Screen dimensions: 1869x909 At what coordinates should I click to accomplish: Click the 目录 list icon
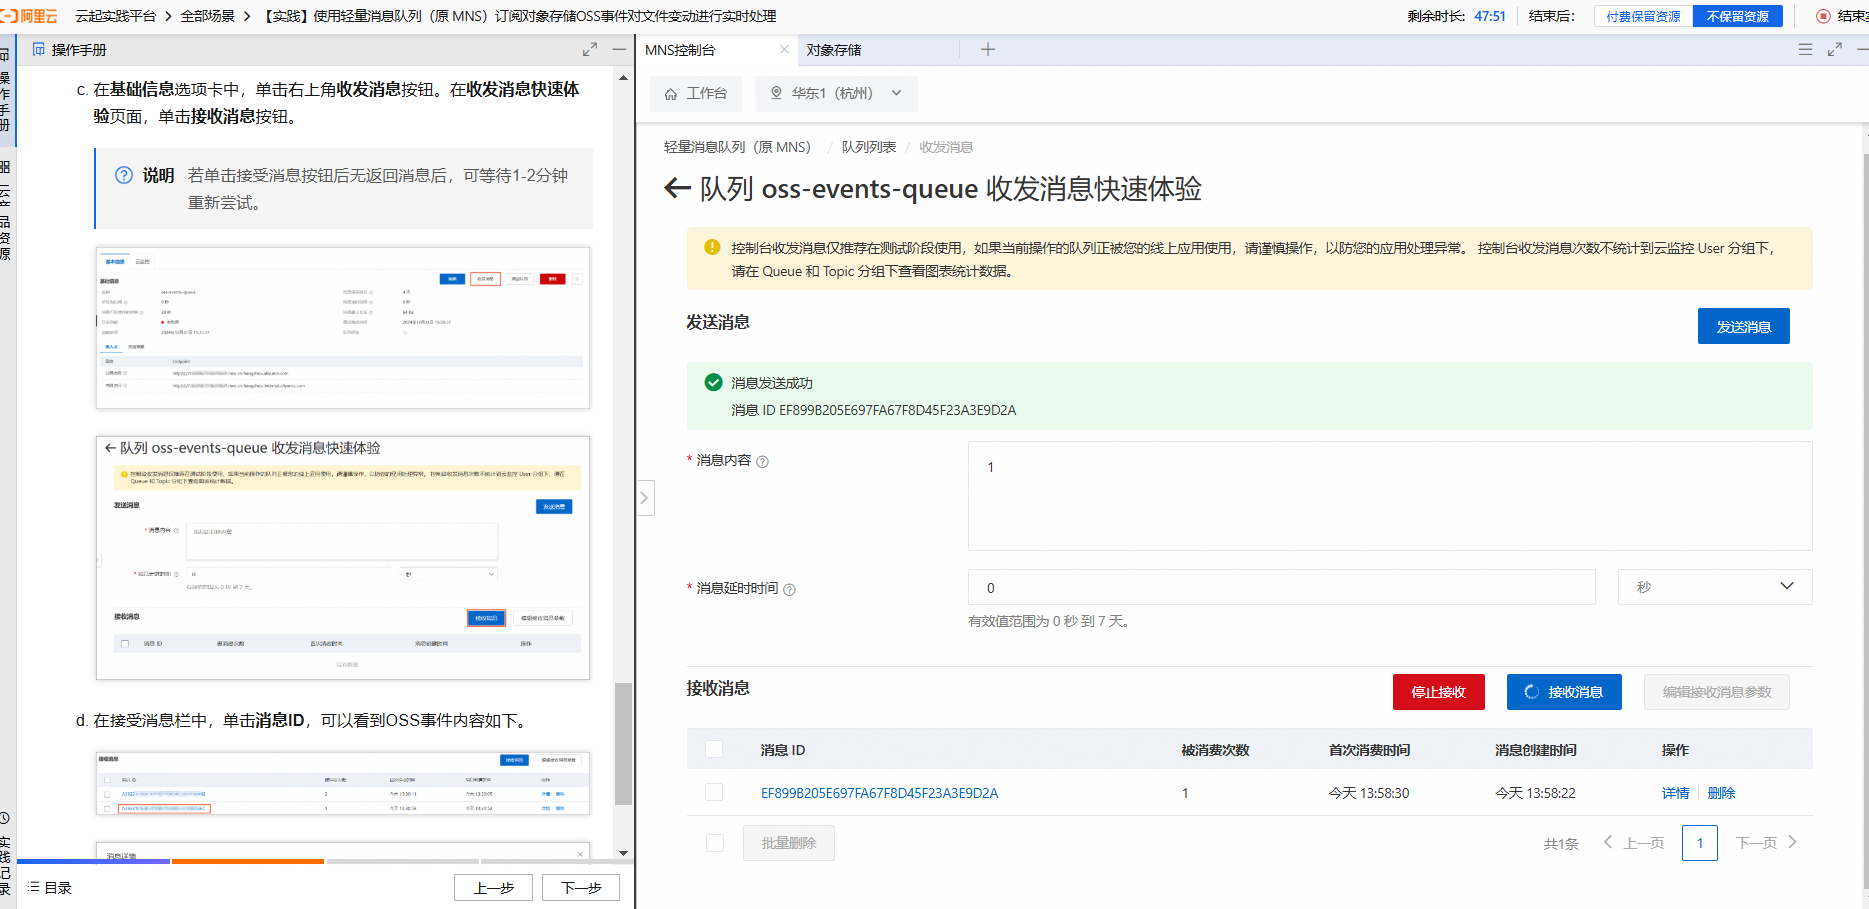[x=34, y=887]
